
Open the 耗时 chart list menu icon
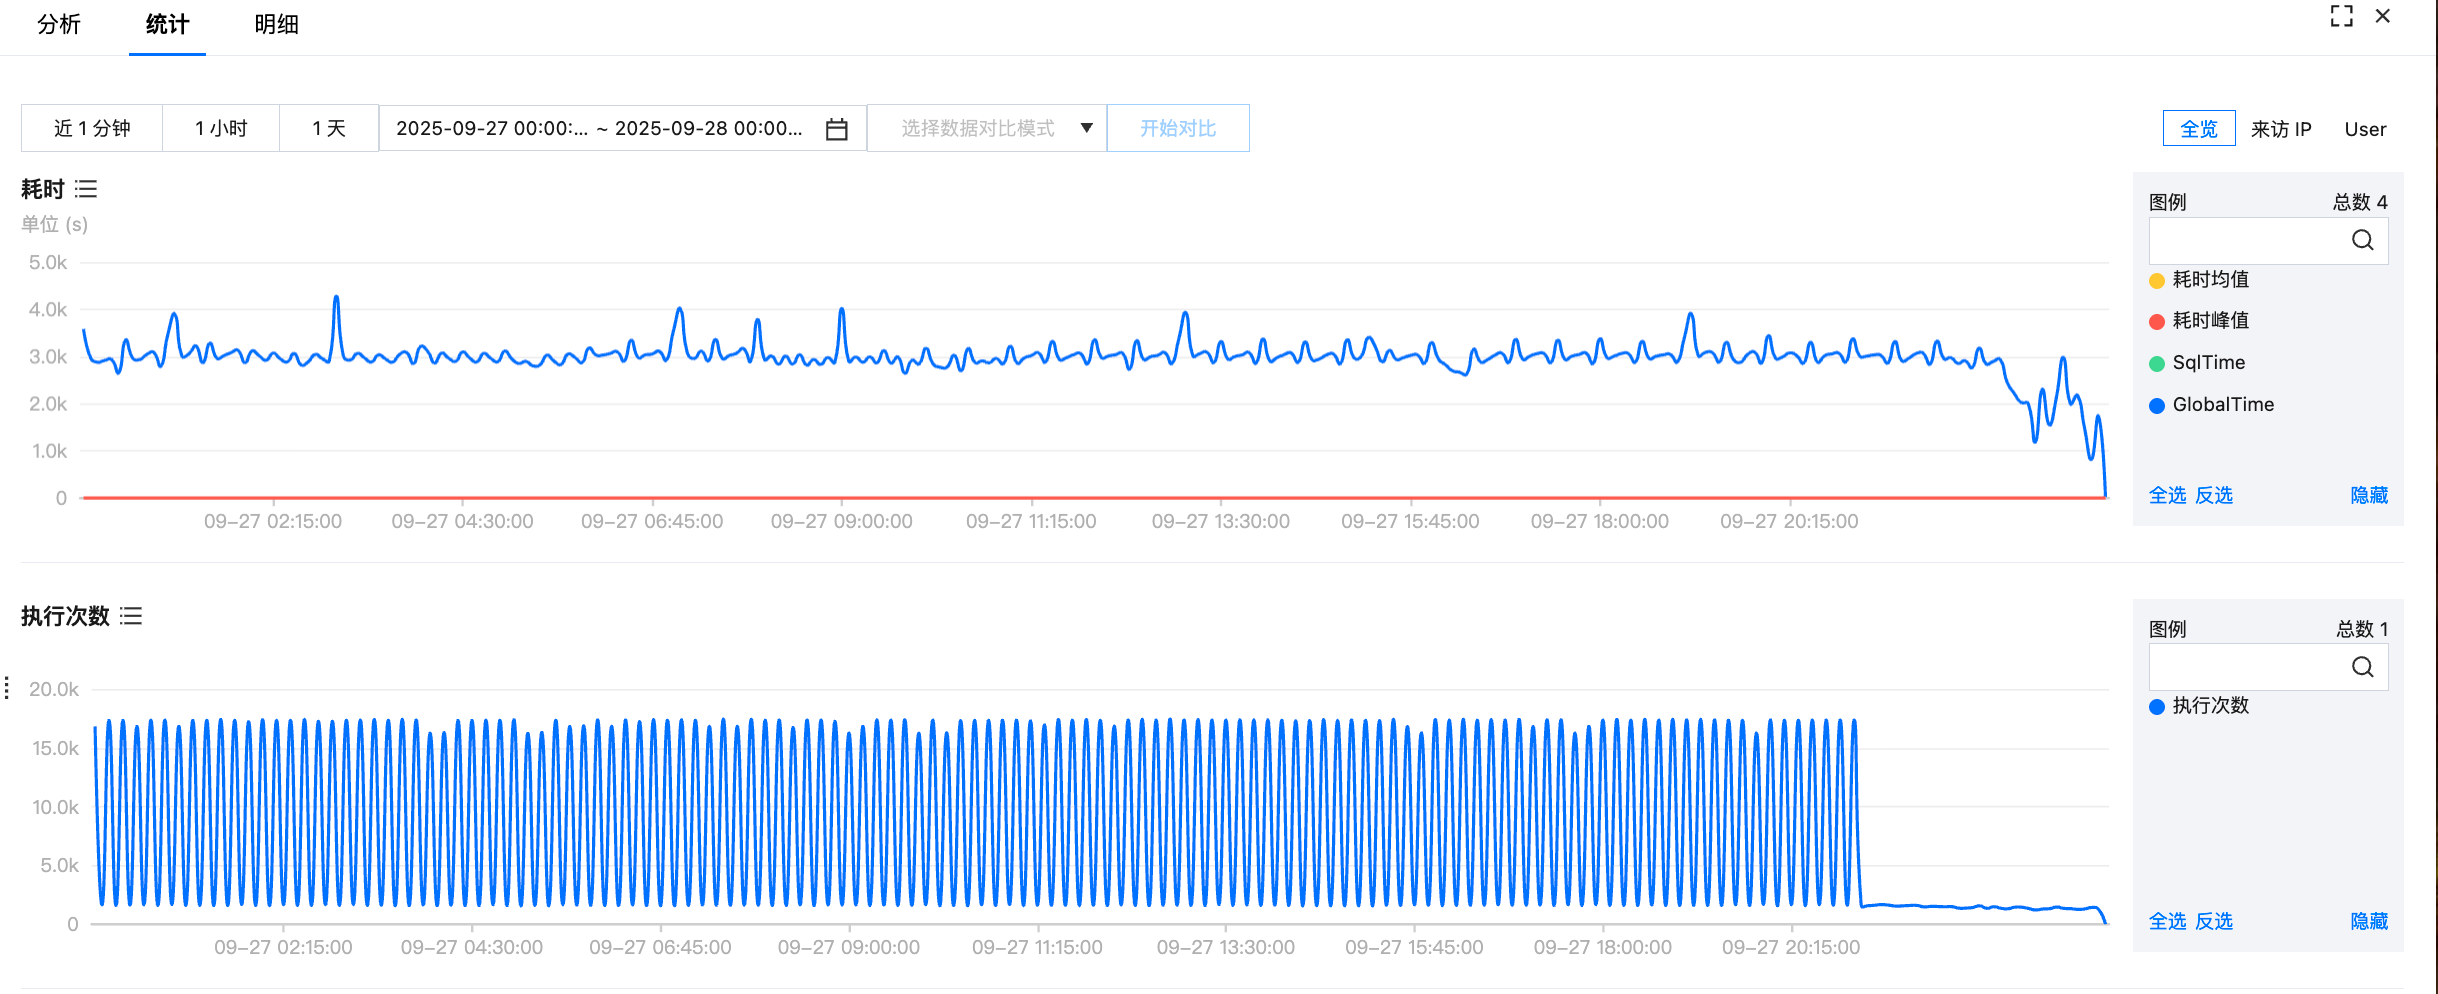click(86, 189)
